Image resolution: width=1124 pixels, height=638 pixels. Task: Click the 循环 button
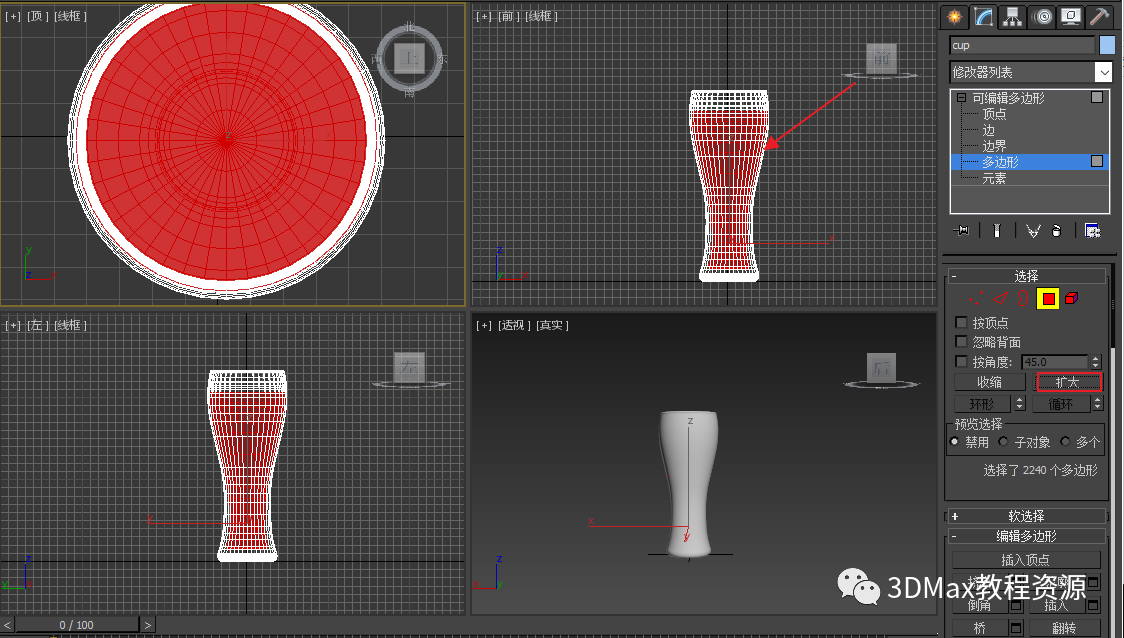pos(1061,404)
